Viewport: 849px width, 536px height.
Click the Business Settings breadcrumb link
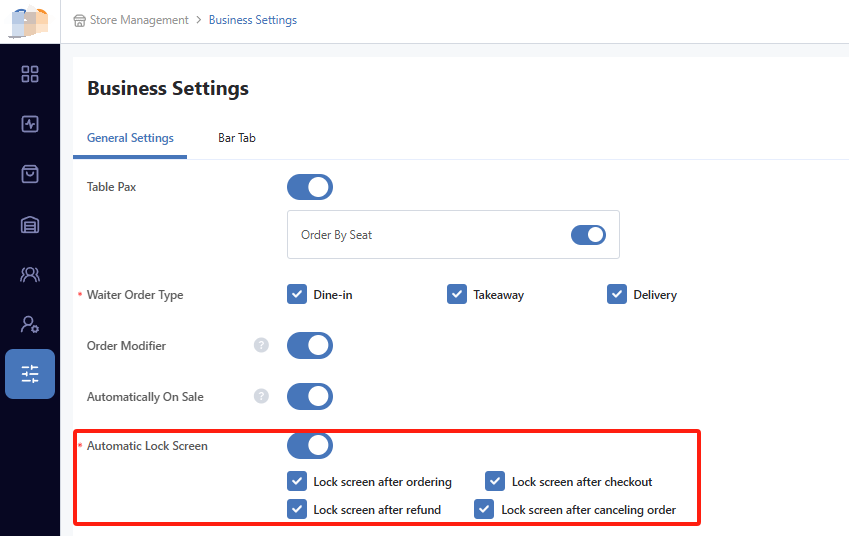coord(253,20)
